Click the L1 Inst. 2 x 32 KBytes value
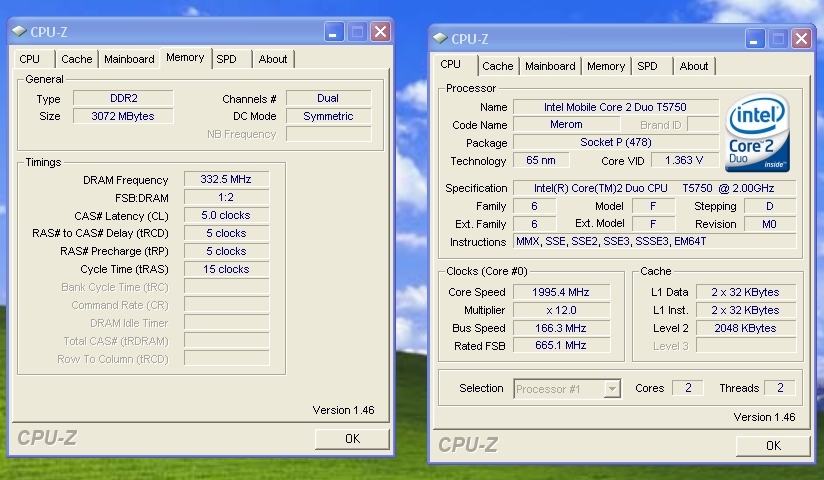Image resolution: width=824 pixels, height=480 pixels. pyautogui.click(x=746, y=310)
